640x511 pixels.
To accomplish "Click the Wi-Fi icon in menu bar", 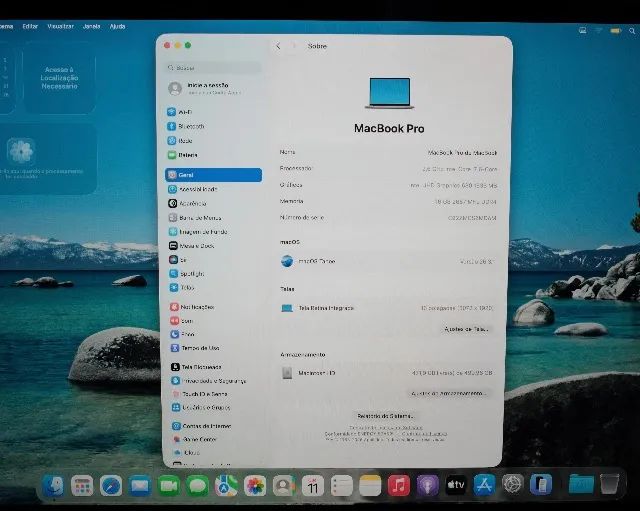I will pos(599,31).
